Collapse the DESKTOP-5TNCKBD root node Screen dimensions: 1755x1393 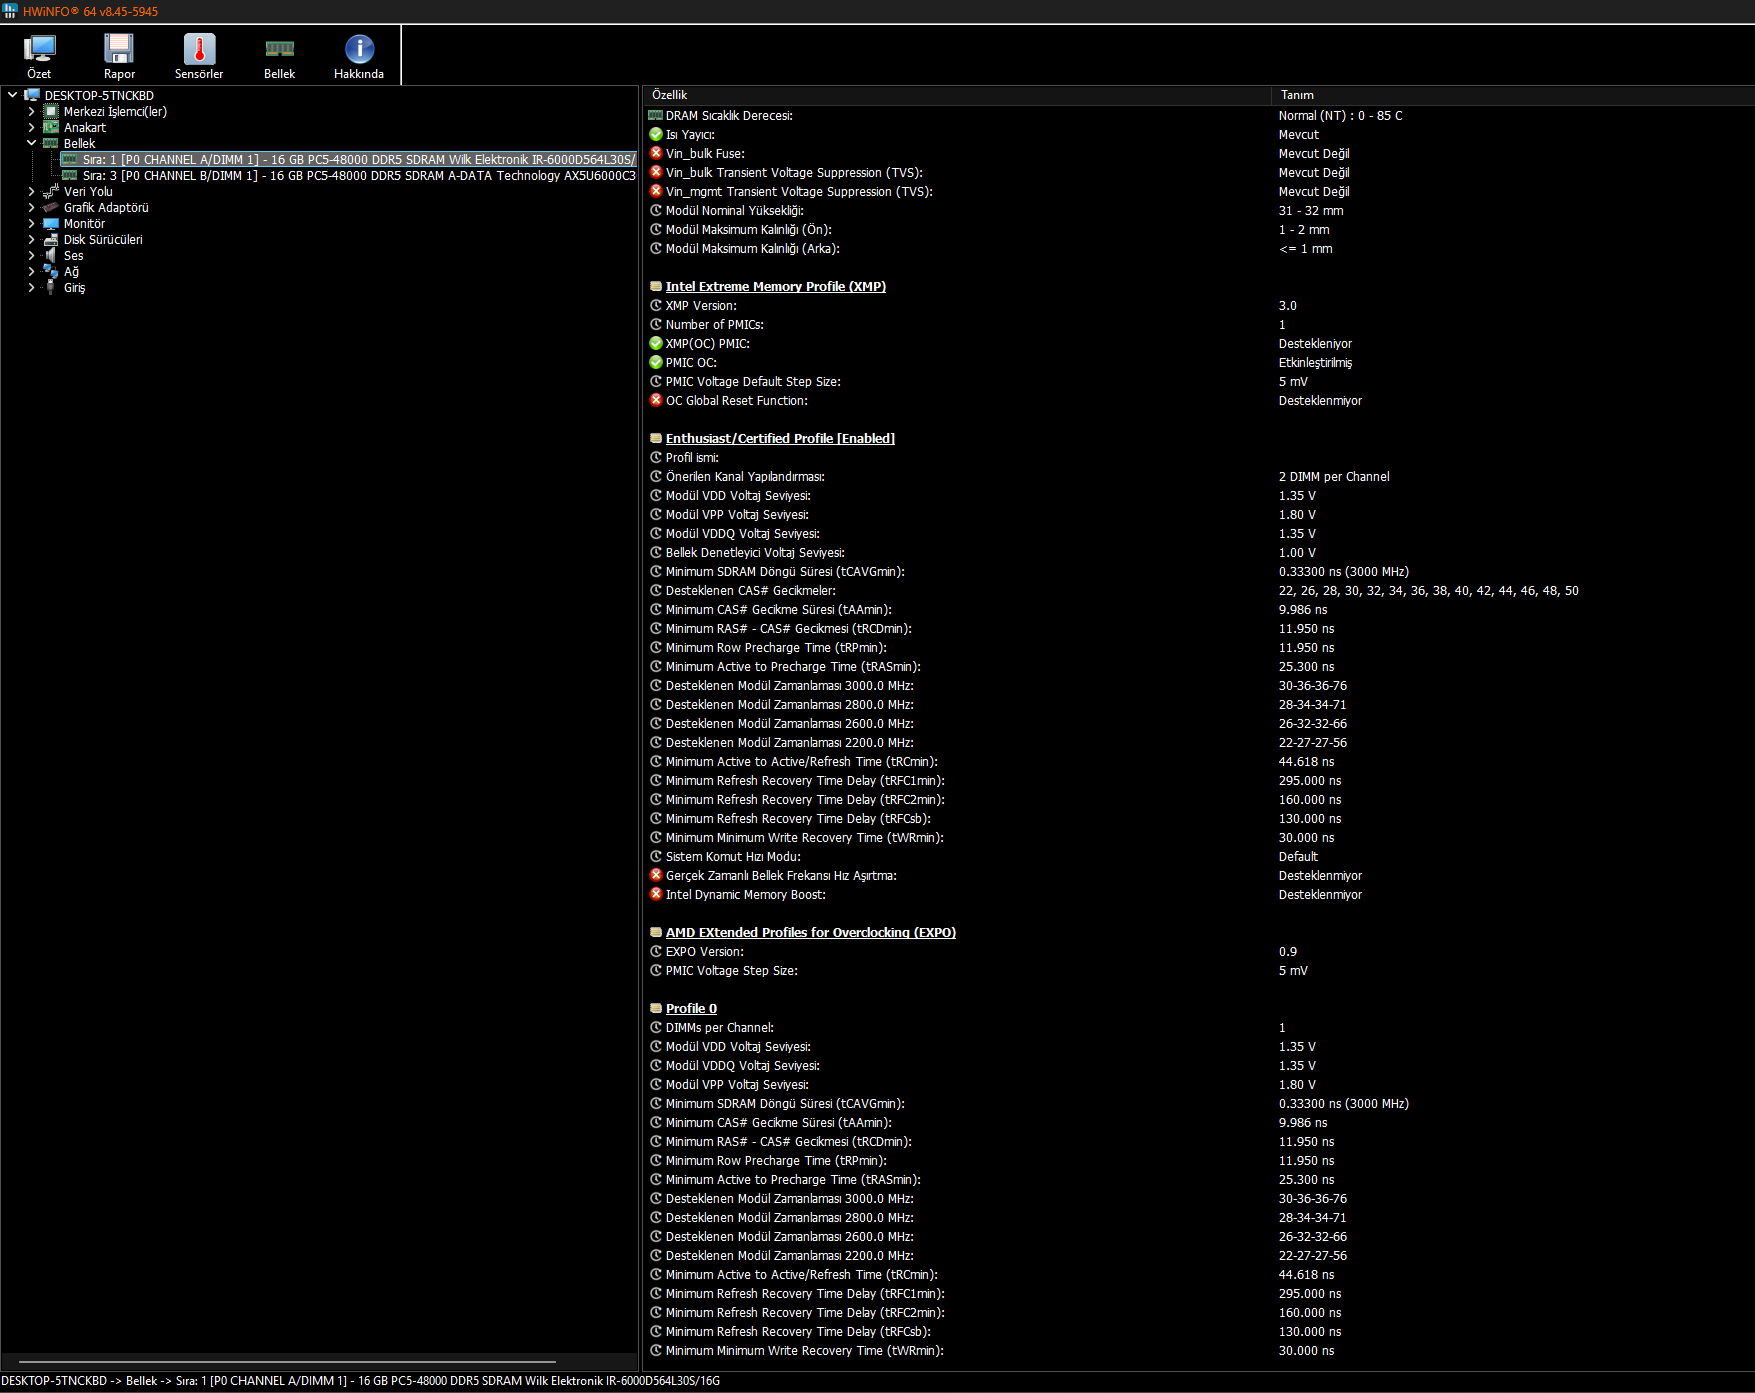point(12,96)
